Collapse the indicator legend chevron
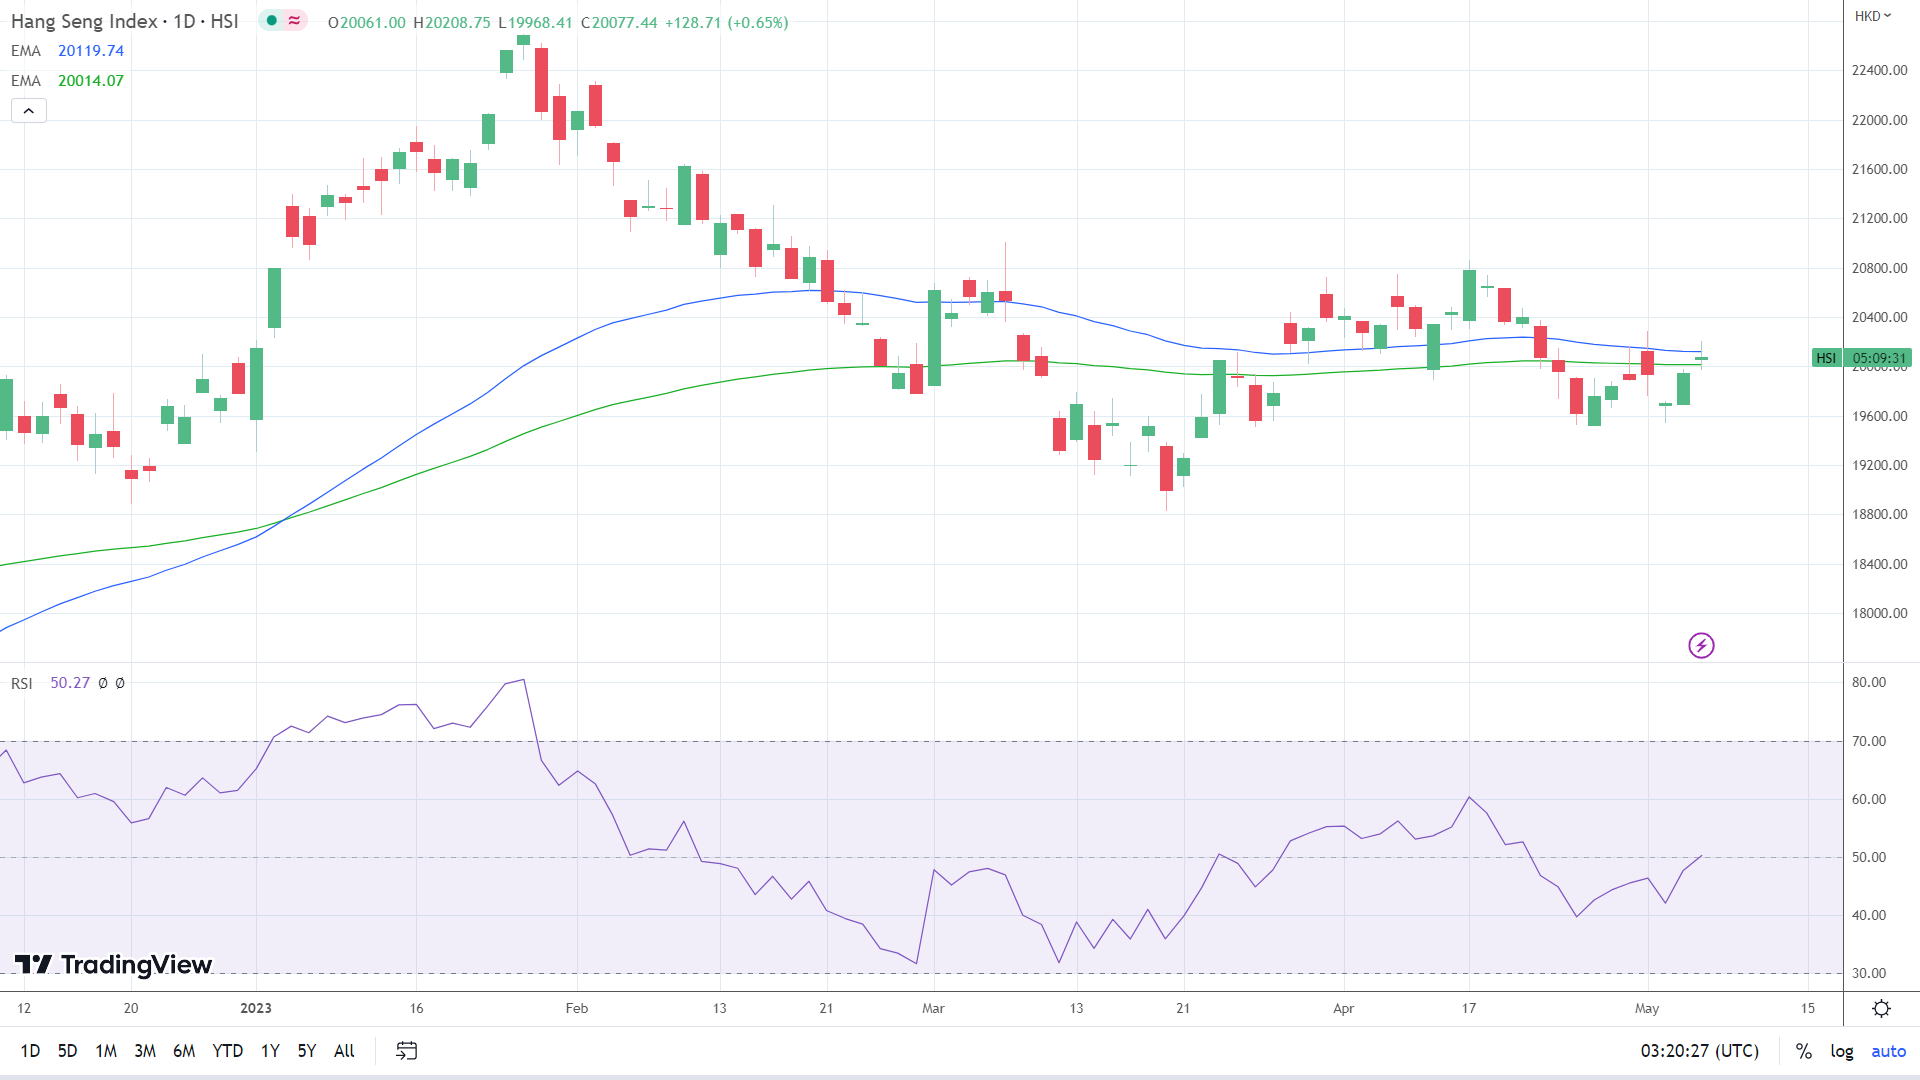Image resolution: width=1920 pixels, height=1080 pixels. click(29, 111)
